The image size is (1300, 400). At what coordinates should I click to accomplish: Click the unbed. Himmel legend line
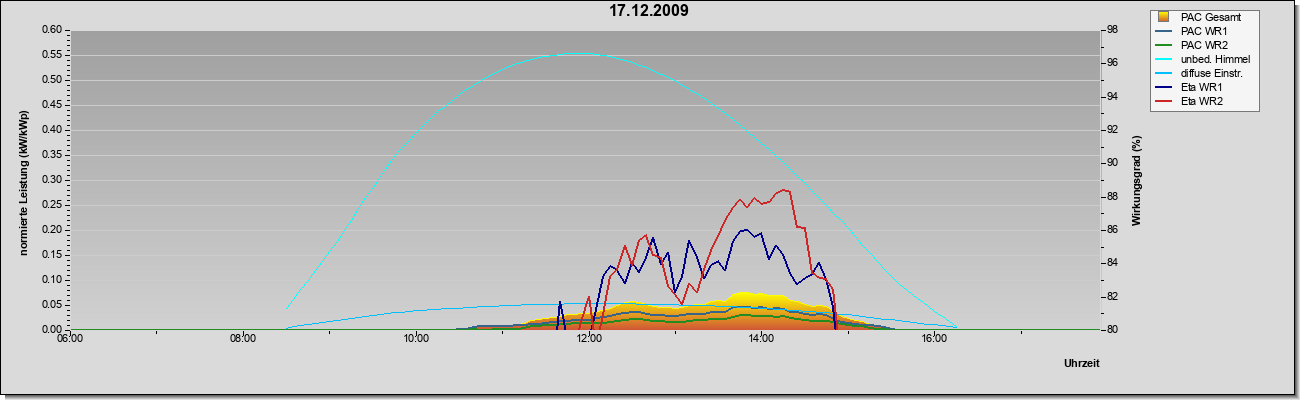1164,59
